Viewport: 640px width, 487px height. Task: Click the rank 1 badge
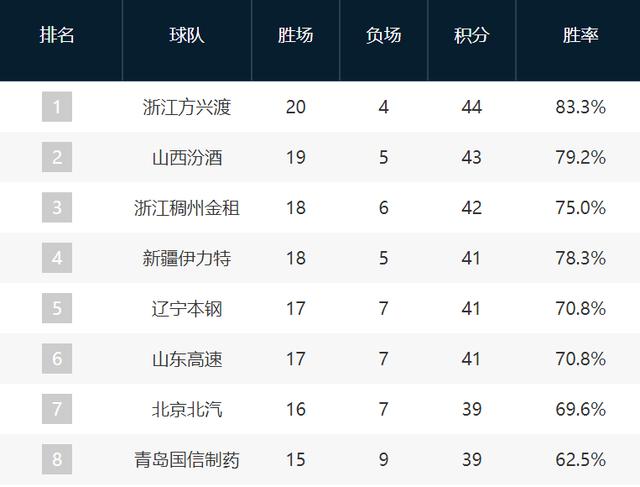pyautogui.click(x=57, y=107)
